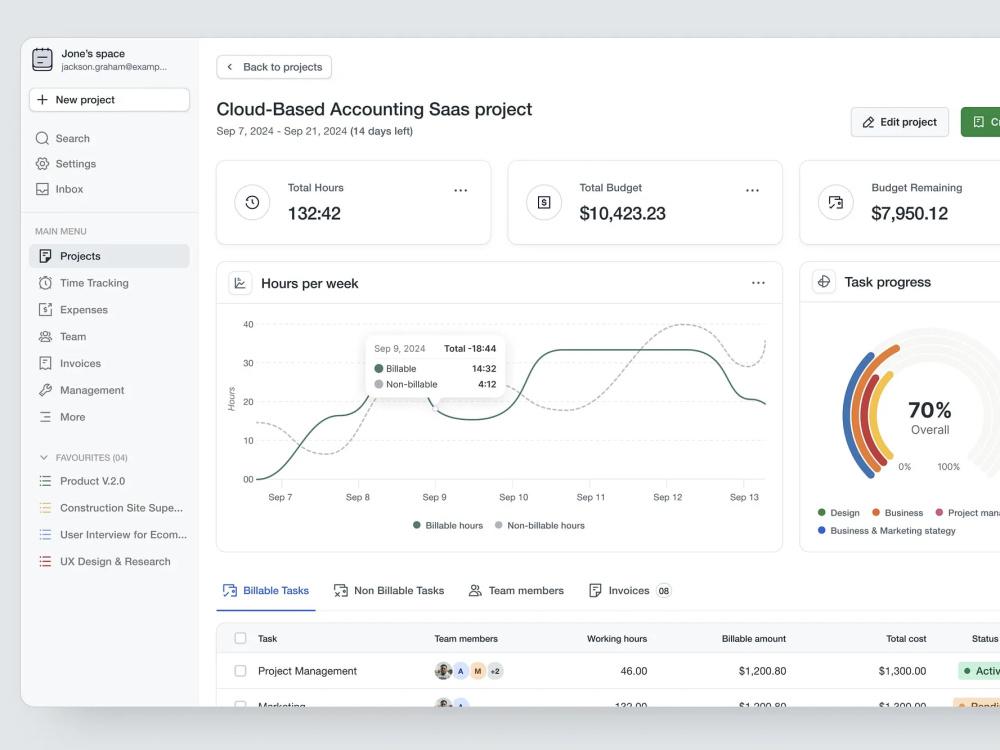Switch to Non Billable Tasks tab

(x=389, y=591)
